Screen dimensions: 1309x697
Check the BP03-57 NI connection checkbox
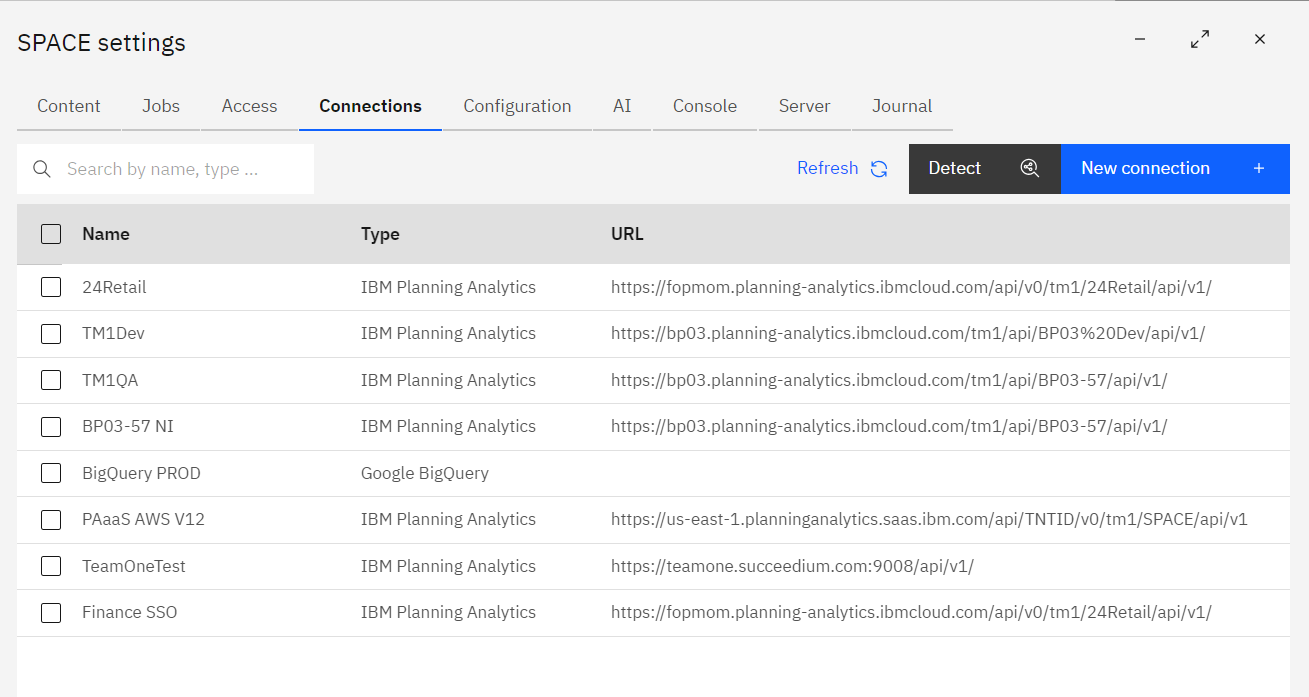click(51, 427)
